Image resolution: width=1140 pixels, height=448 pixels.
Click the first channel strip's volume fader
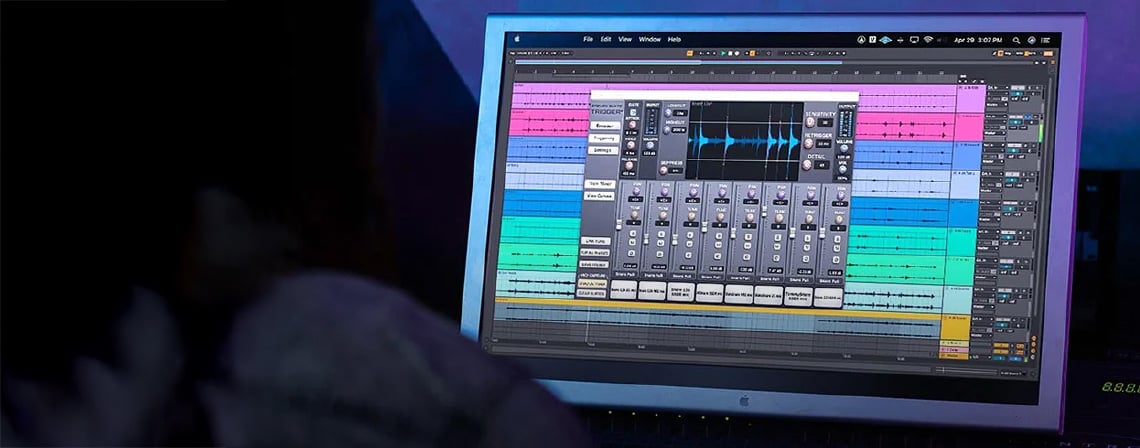pyautogui.click(x=619, y=224)
